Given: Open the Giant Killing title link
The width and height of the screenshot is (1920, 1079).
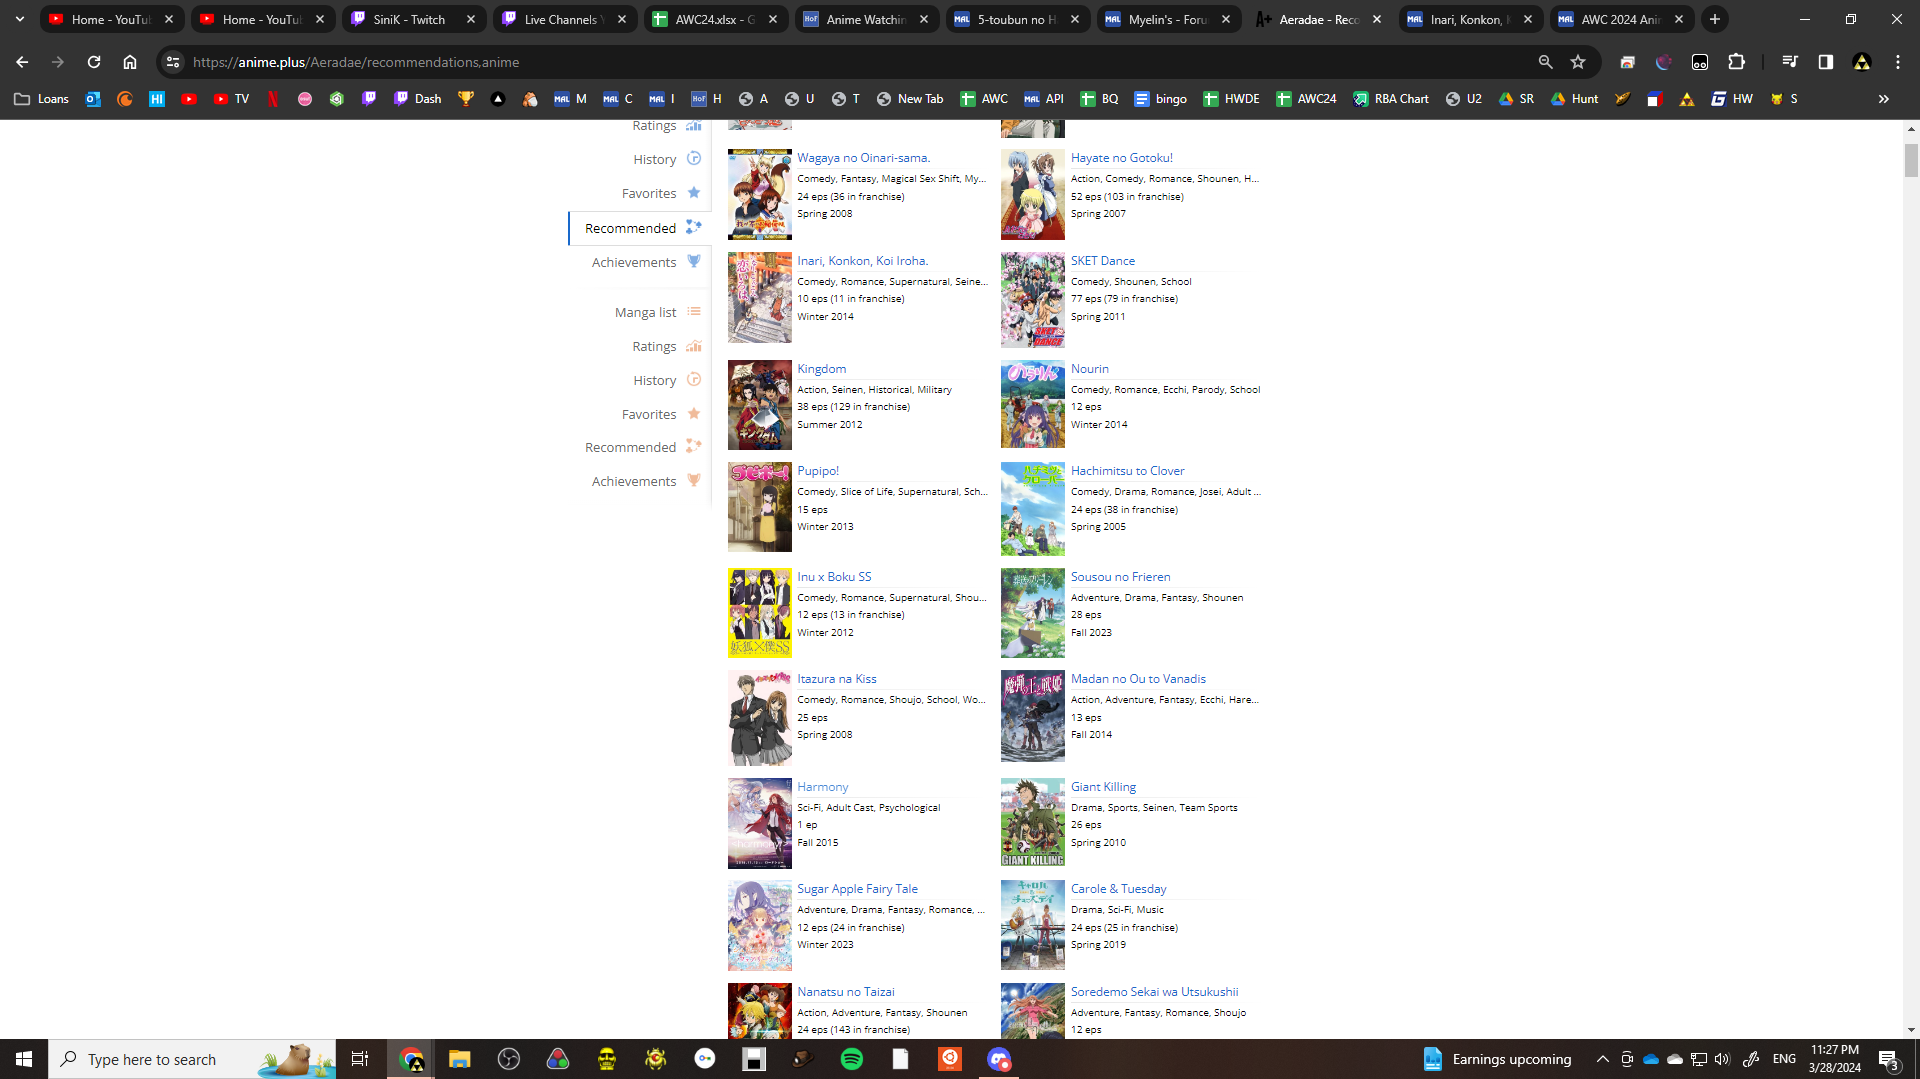Looking at the screenshot, I should tap(1103, 787).
